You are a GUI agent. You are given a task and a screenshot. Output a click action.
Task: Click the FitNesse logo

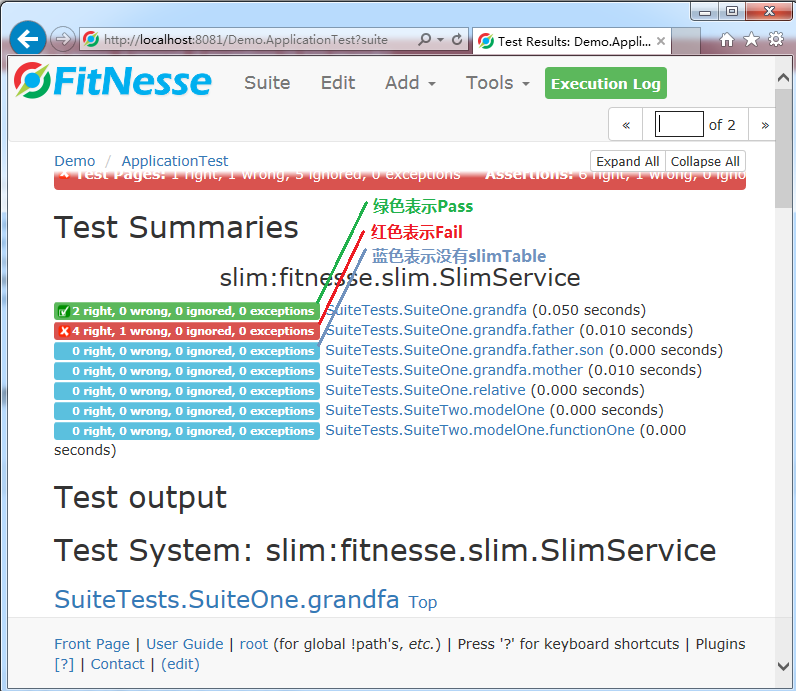pos(112,81)
